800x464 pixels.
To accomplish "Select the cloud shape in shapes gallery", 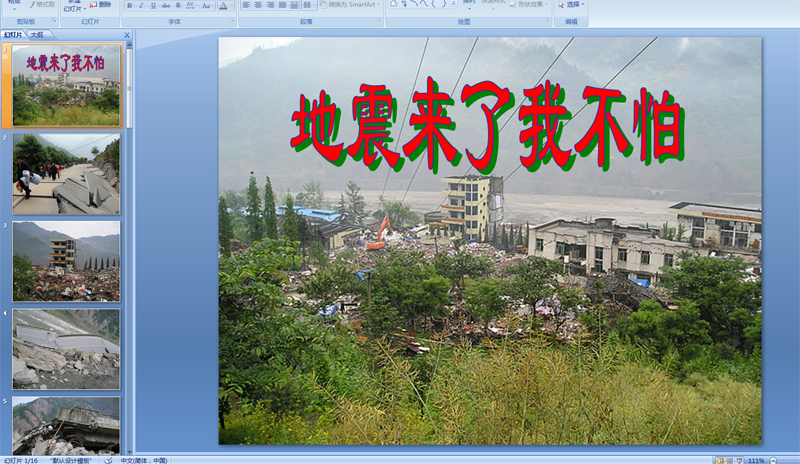I will pyautogui.click(x=394, y=4).
